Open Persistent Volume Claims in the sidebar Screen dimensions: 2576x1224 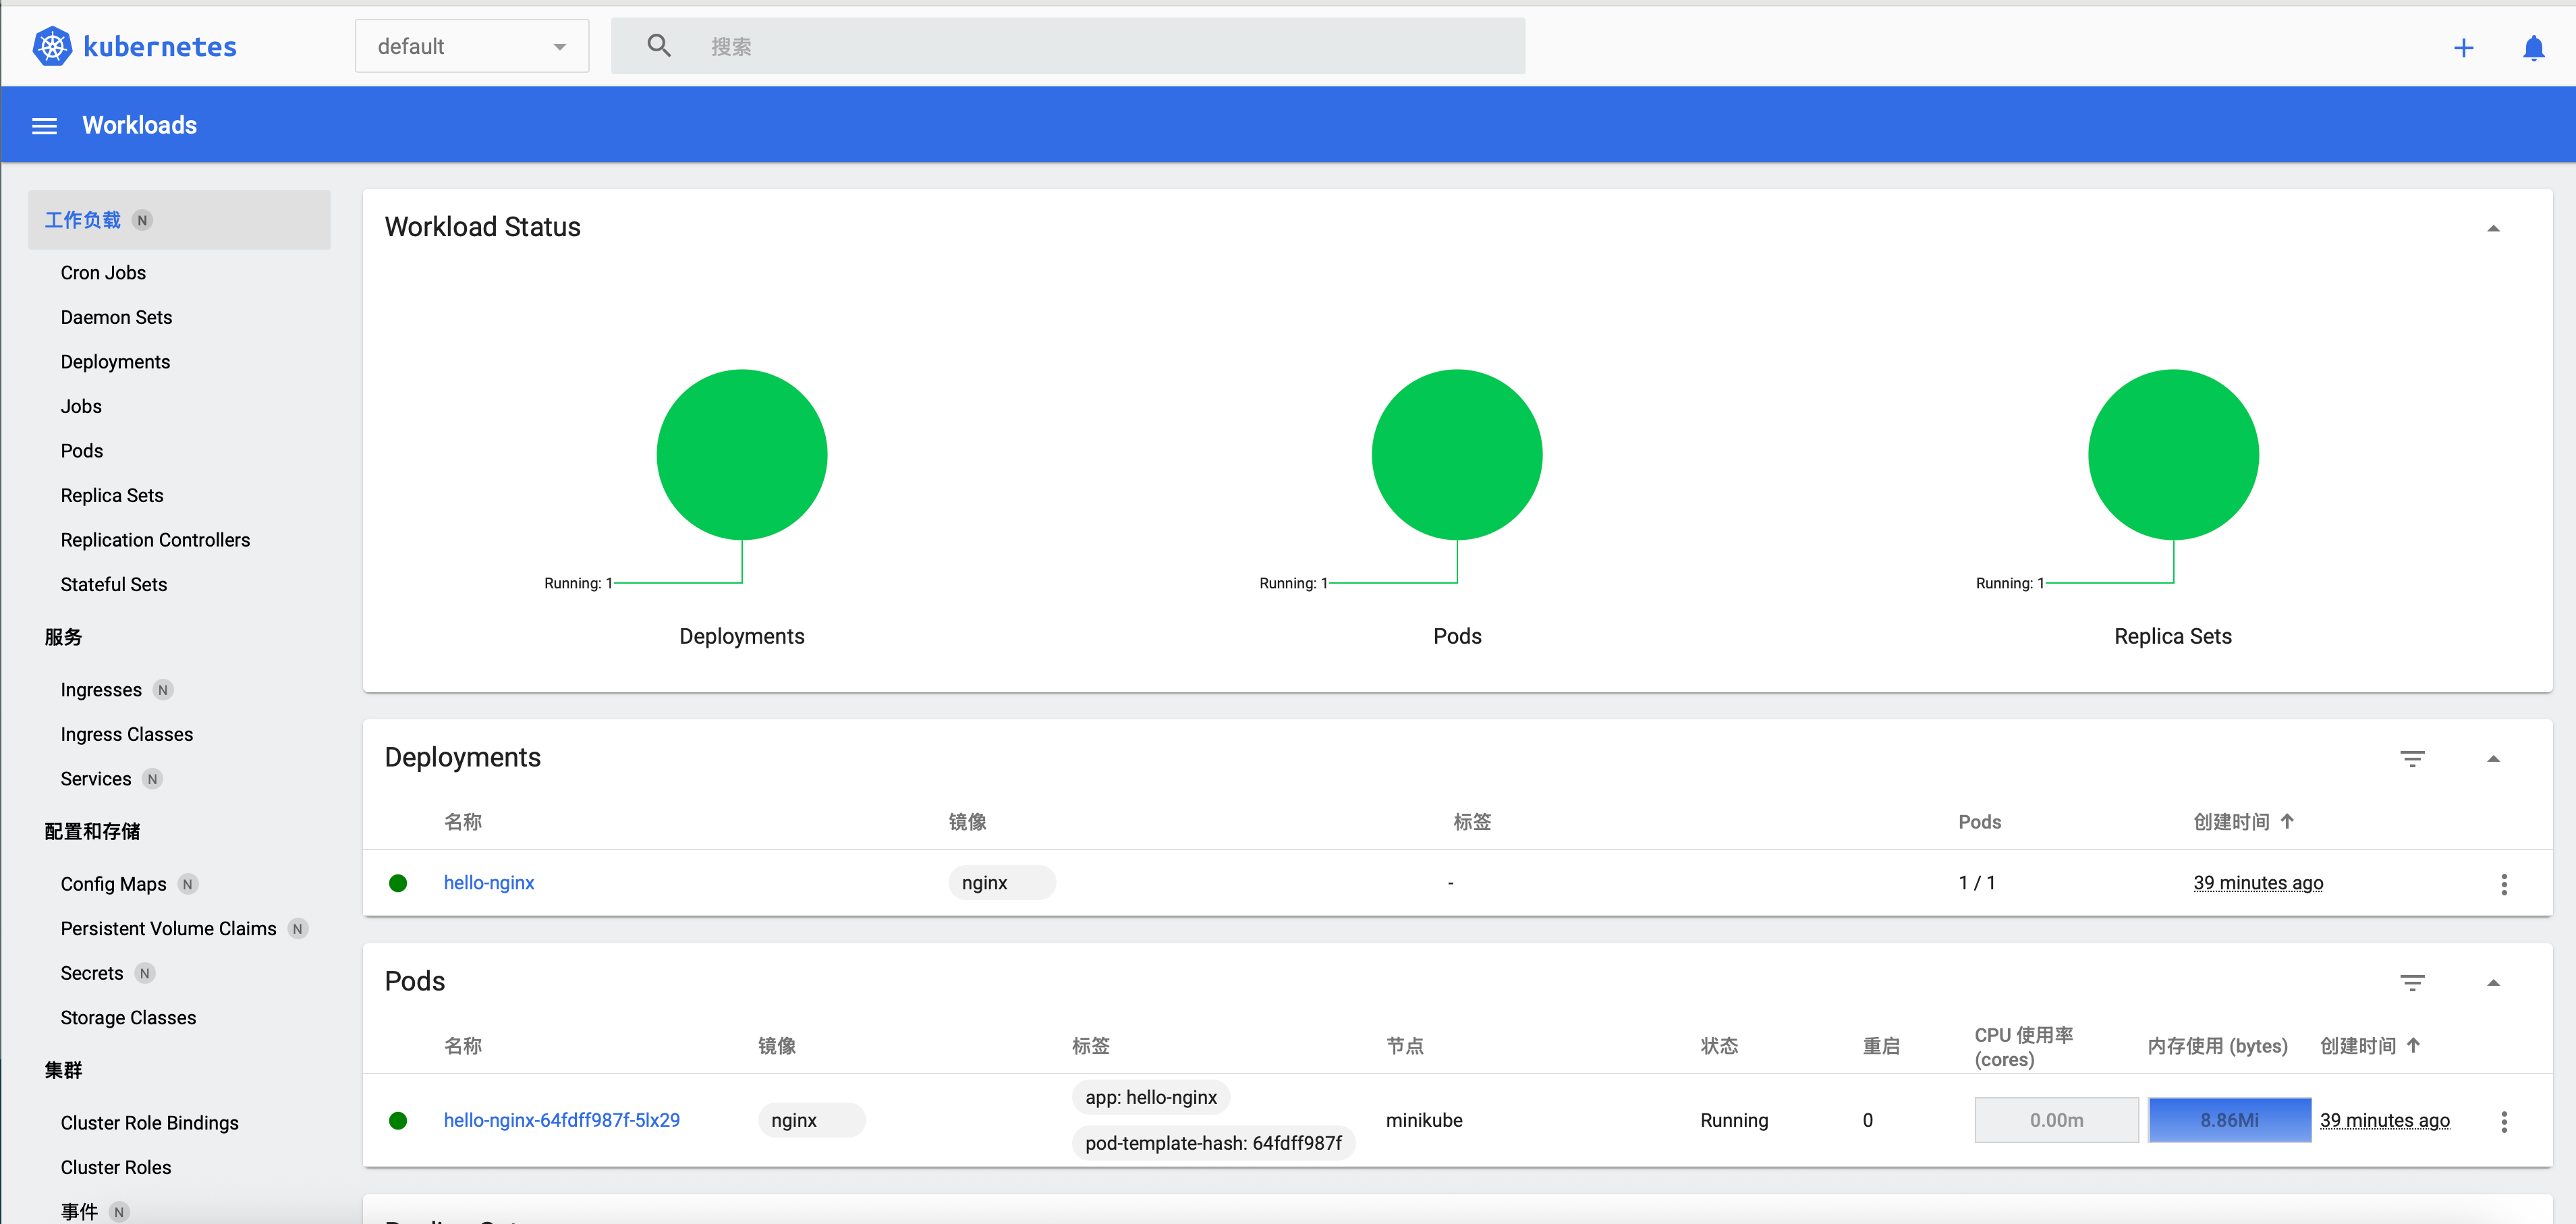[168, 929]
